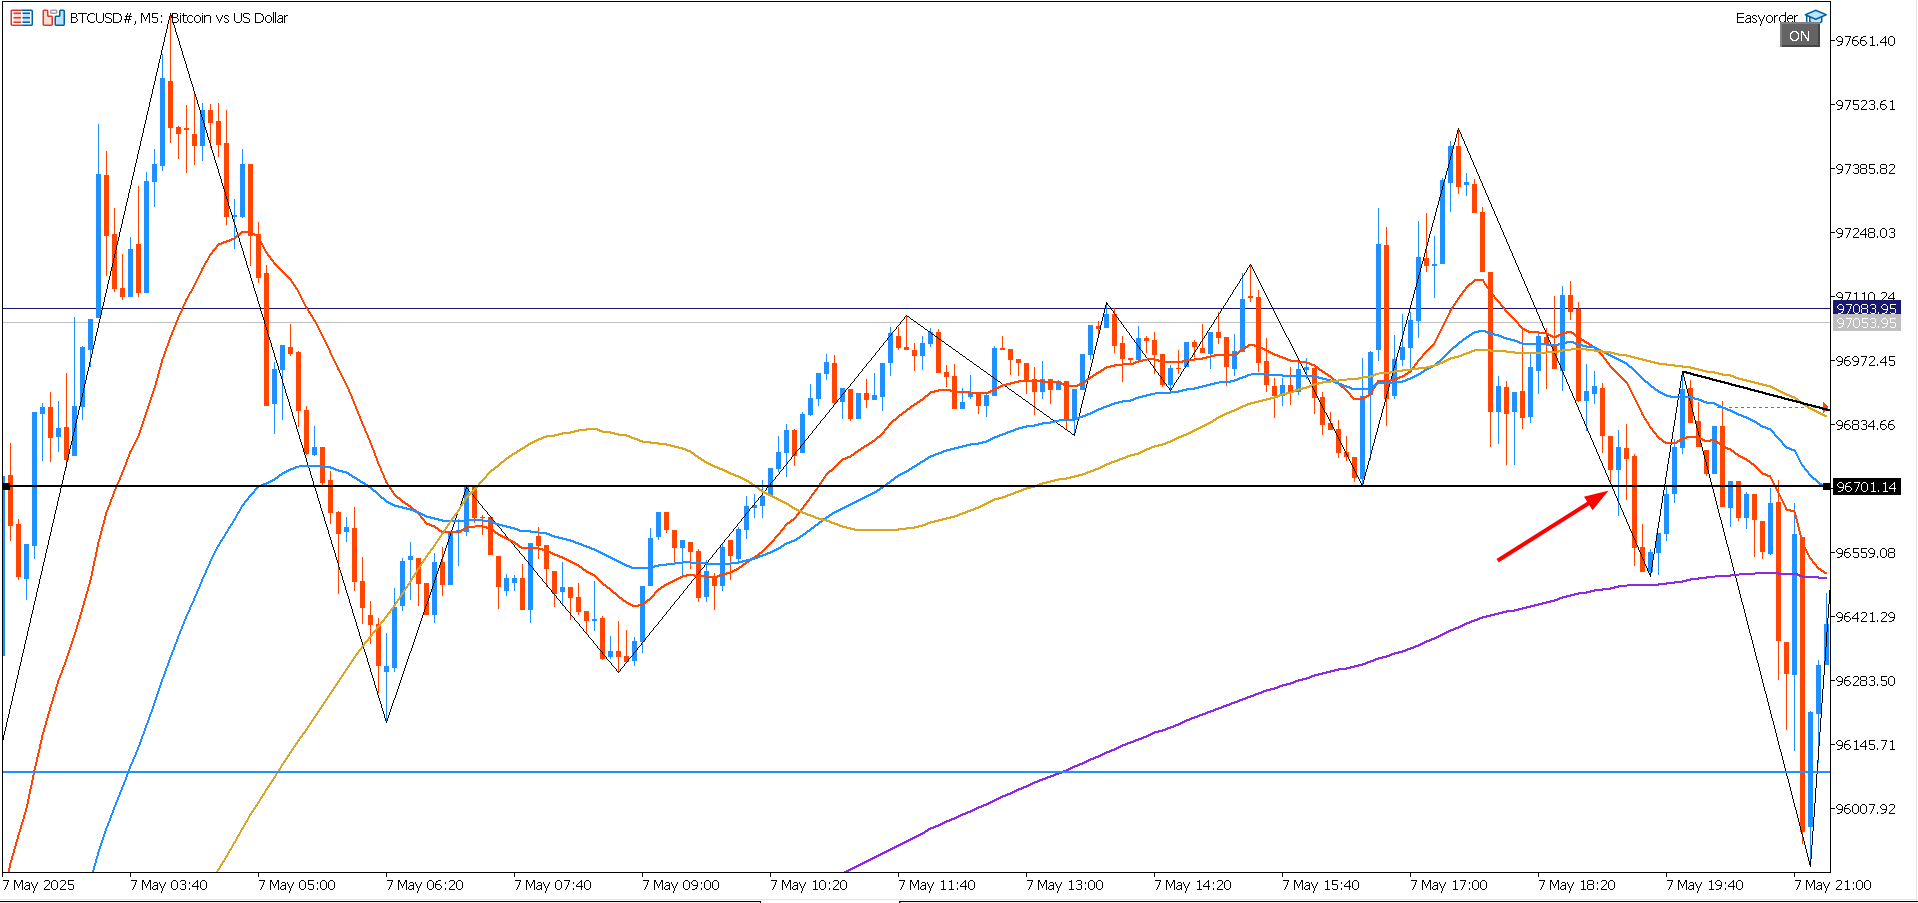1918x903 pixels.
Task: Click the 7 May 2025 date label
Action: pos(40,885)
